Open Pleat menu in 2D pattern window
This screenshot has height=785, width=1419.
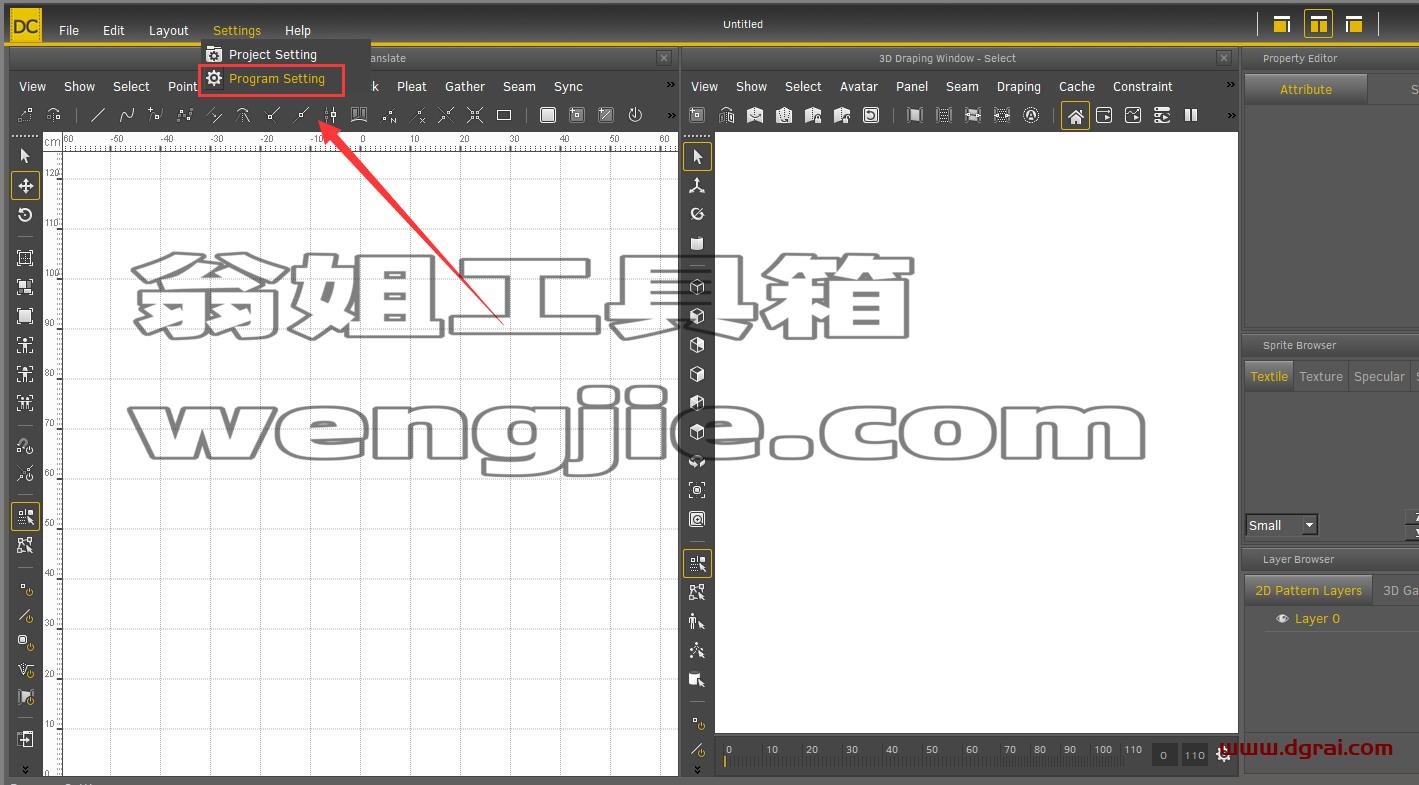click(412, 87)
